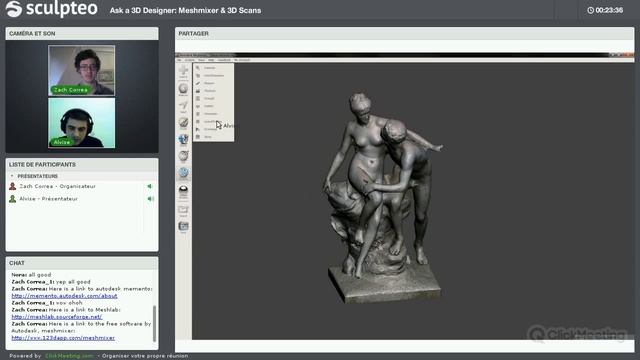The image size is (640, 360).
Task: Open the Shaders sphere tool
Action: [x=183, y=191]
